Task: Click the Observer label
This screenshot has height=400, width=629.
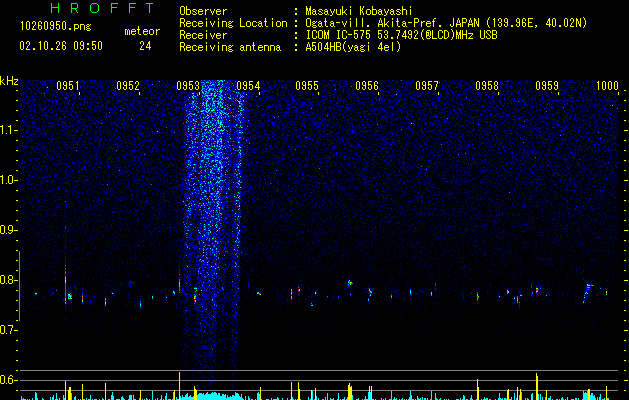Action: click(x=203, y=11)
